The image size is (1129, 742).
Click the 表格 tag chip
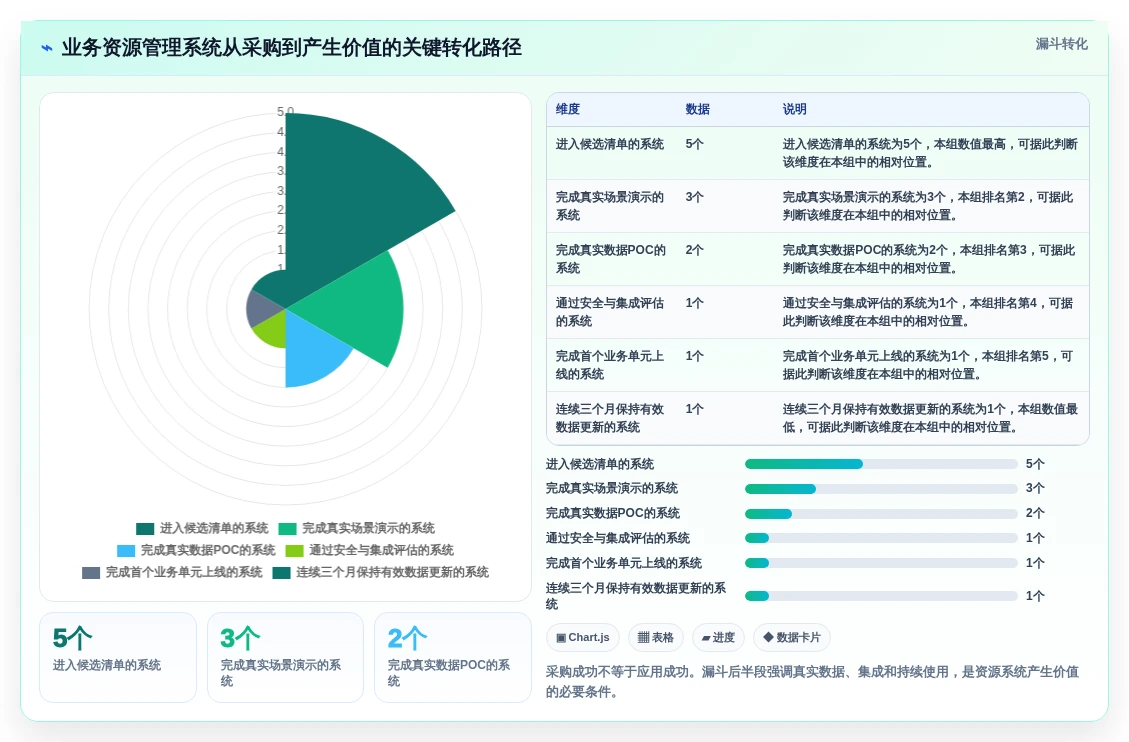[655, 638]
